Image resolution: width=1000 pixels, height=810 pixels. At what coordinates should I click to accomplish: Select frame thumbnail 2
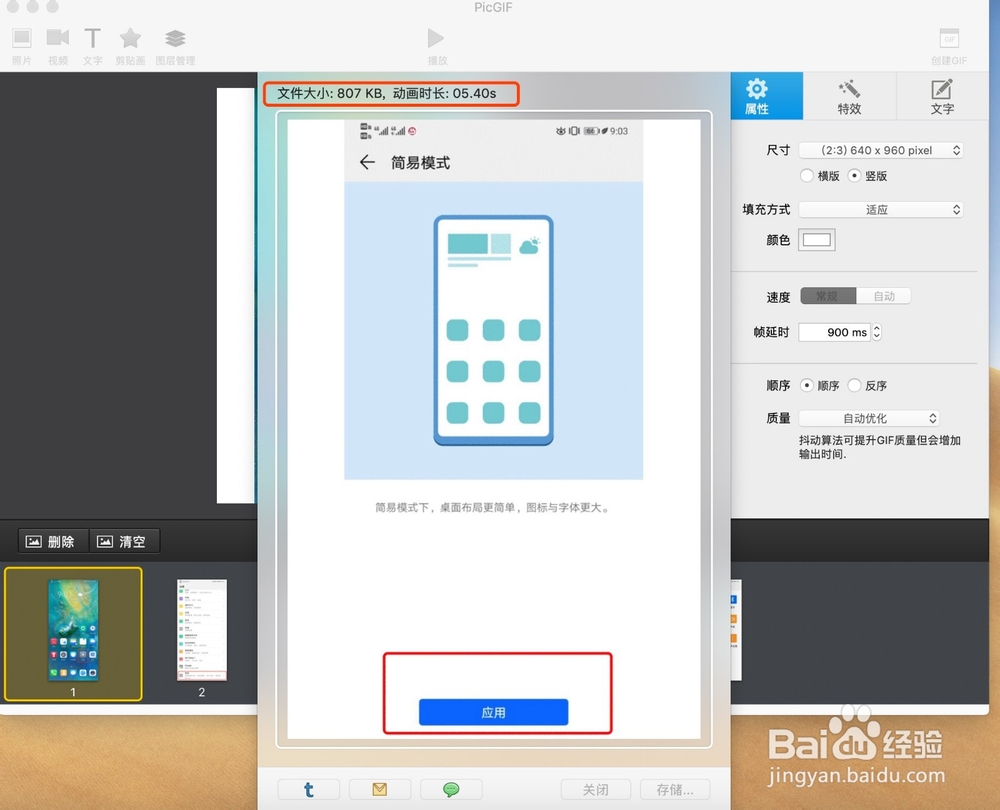[x=202, y=630]
